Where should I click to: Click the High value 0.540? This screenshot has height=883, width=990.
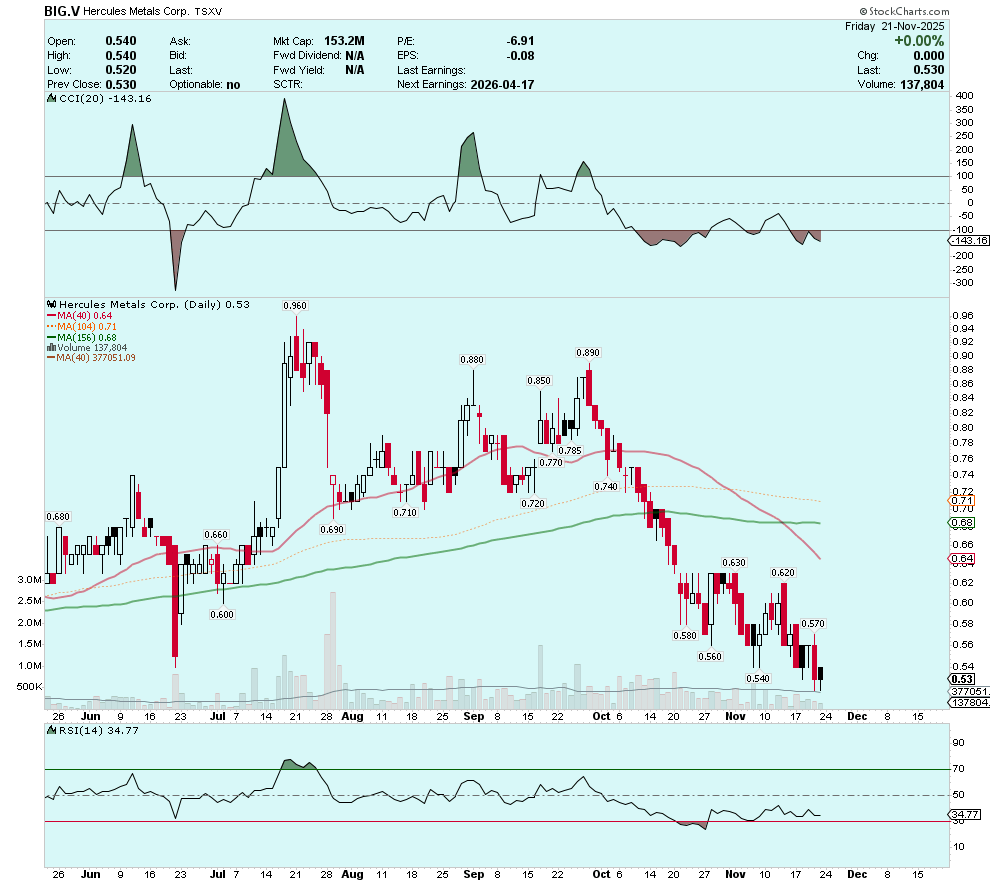pyautogui.click(x=121, y=56)
